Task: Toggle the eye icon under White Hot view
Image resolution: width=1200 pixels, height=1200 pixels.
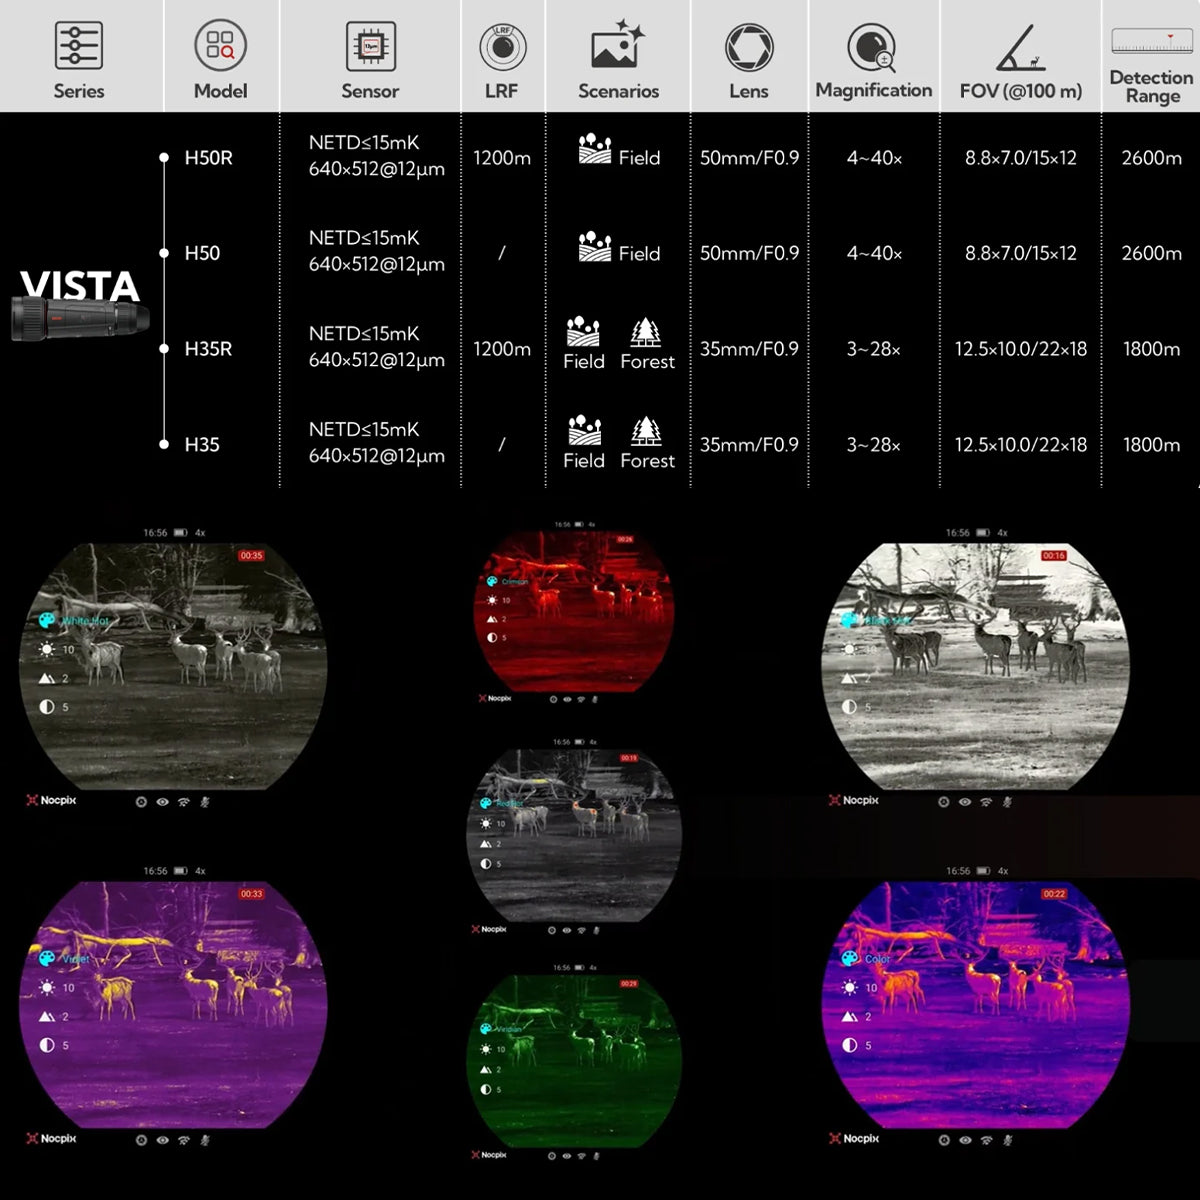Action: pos(162,801)
